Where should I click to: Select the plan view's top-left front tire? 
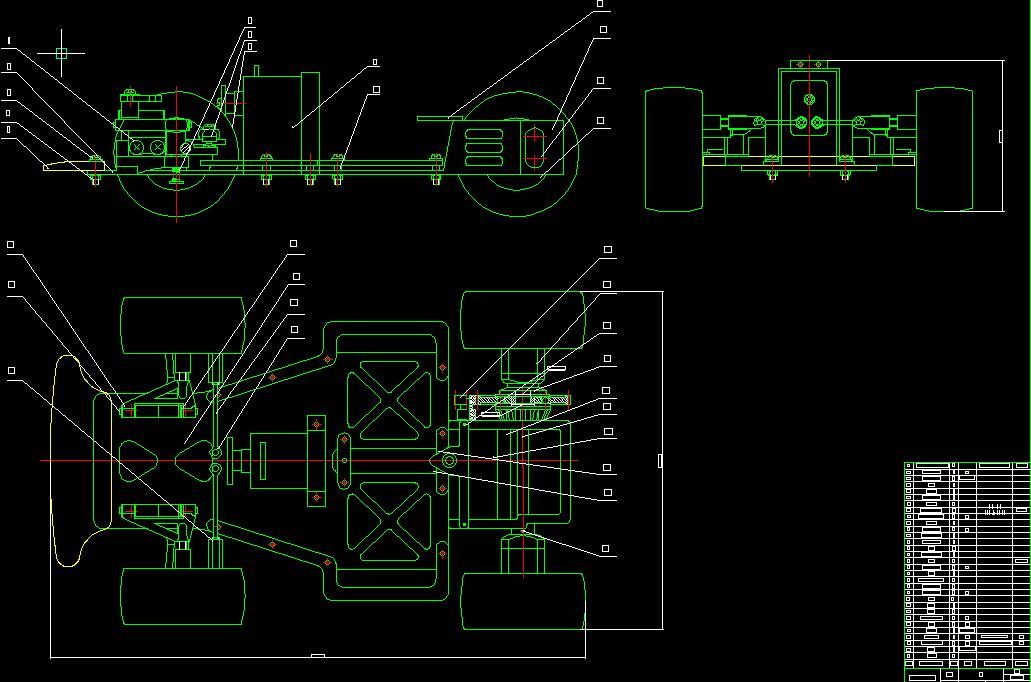[x=183, y=326]
